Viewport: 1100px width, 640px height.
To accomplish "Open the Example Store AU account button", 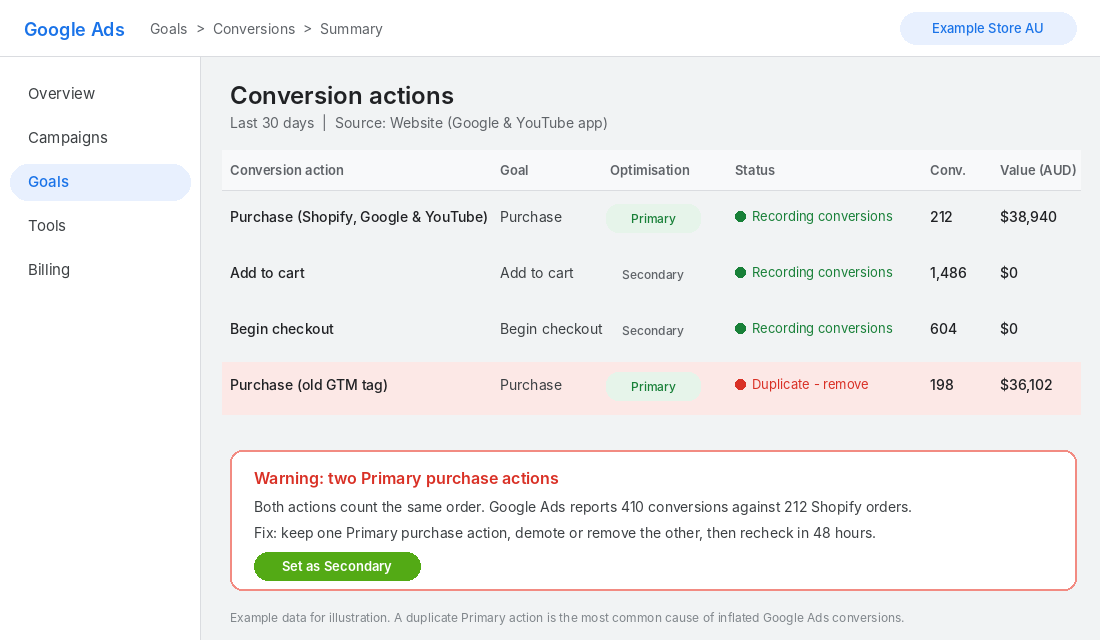I will tap(988, 28).
